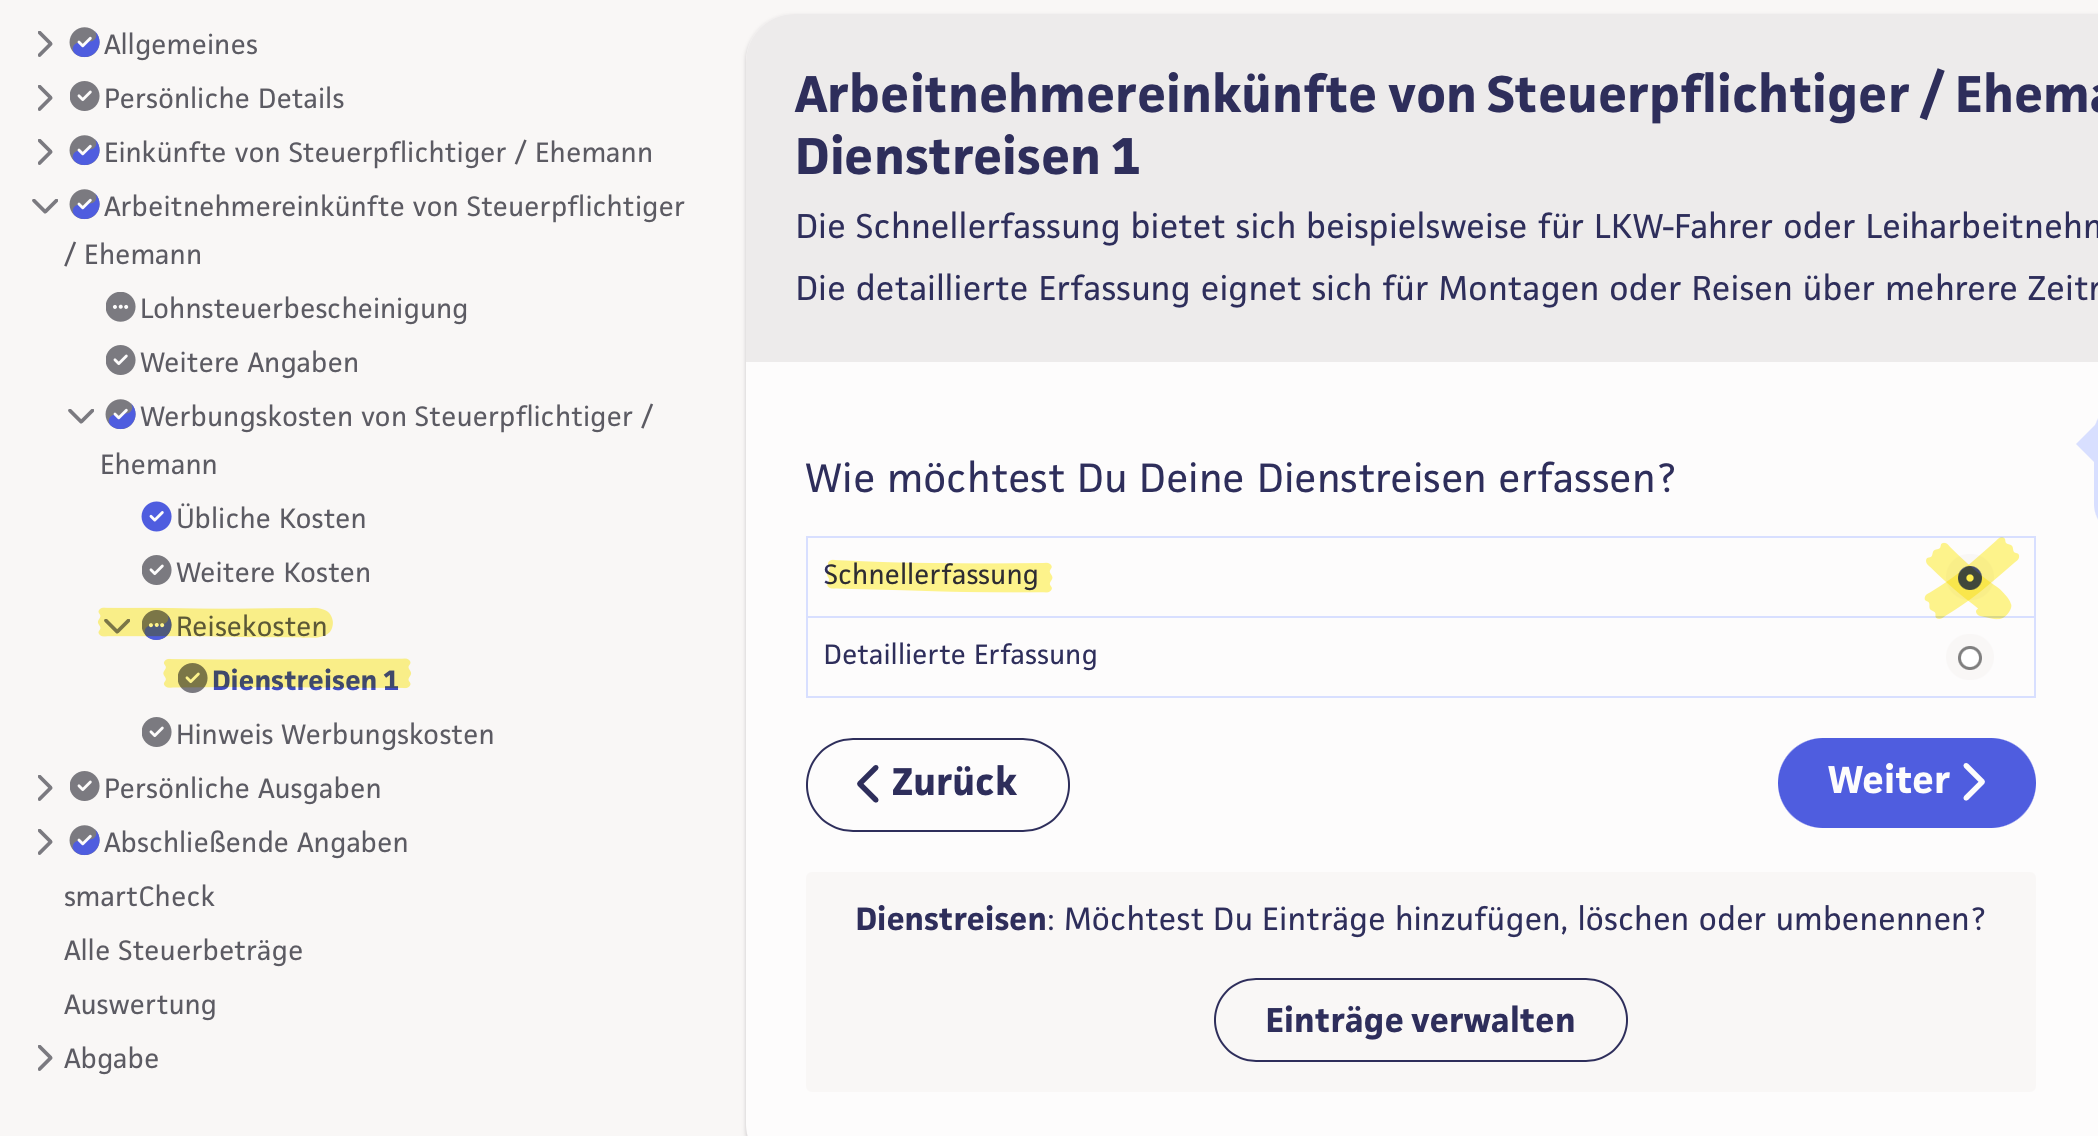This screenshot has height=1136, width=2098.
Task: Go back with the Zurück button
Action: (x=937, y=784)
